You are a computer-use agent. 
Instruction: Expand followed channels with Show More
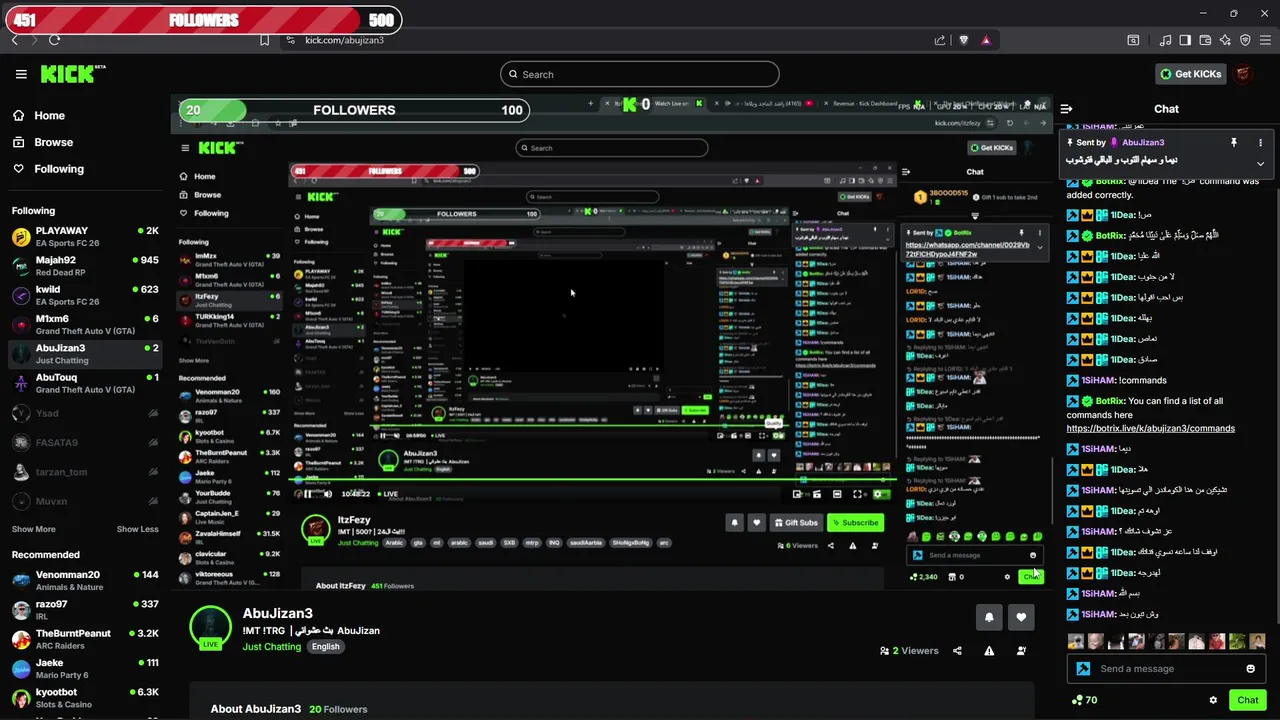click(x=34, y=529)
